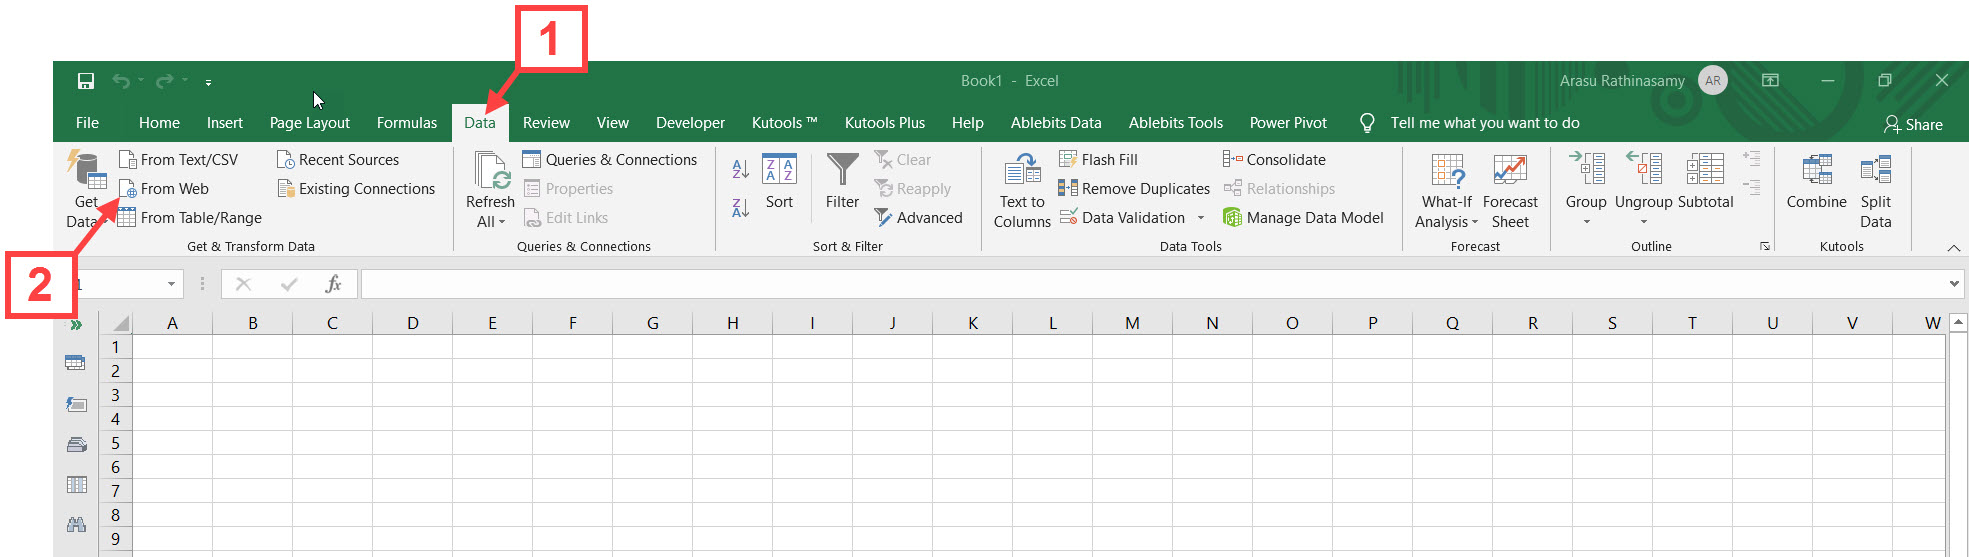Click Relationships
1969x557 pixels.
tap(1279, 189)
